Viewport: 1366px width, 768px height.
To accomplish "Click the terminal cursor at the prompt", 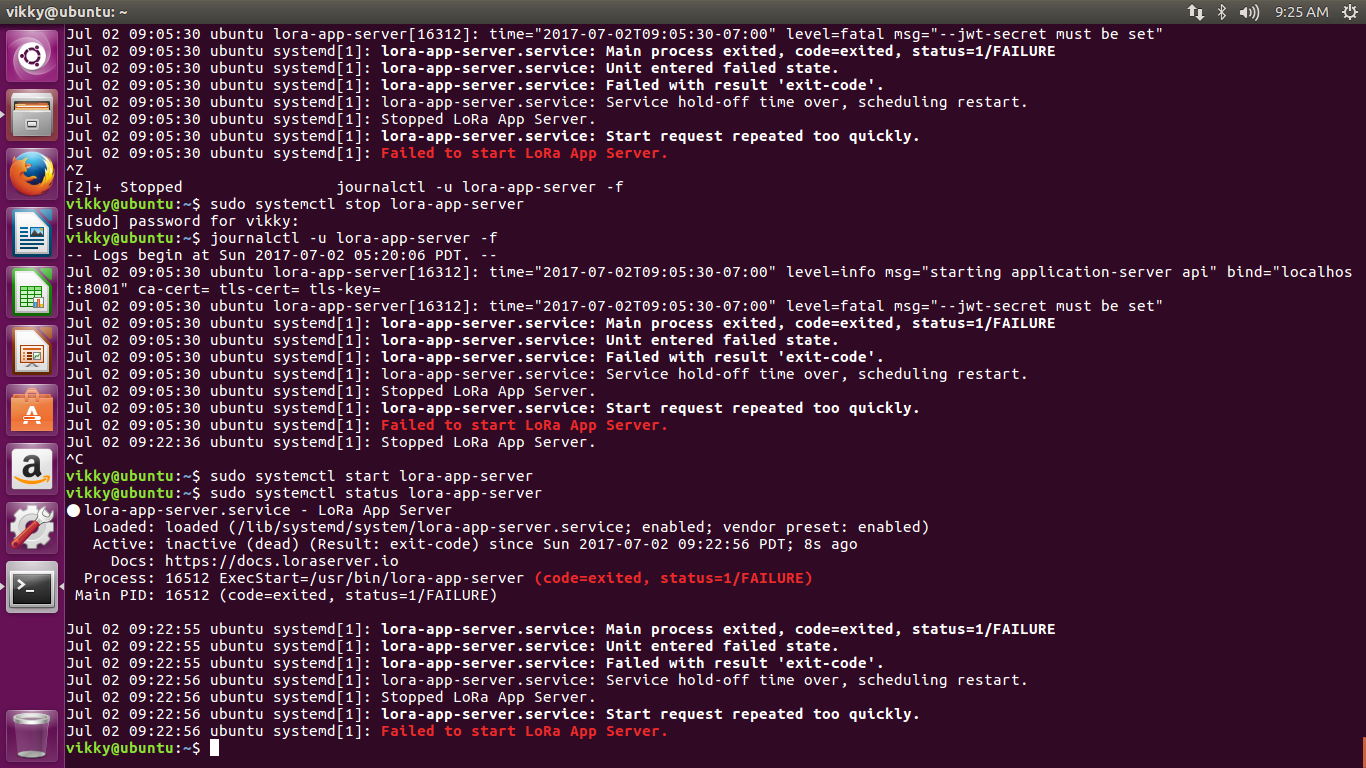I will click(x=211, y=747).
